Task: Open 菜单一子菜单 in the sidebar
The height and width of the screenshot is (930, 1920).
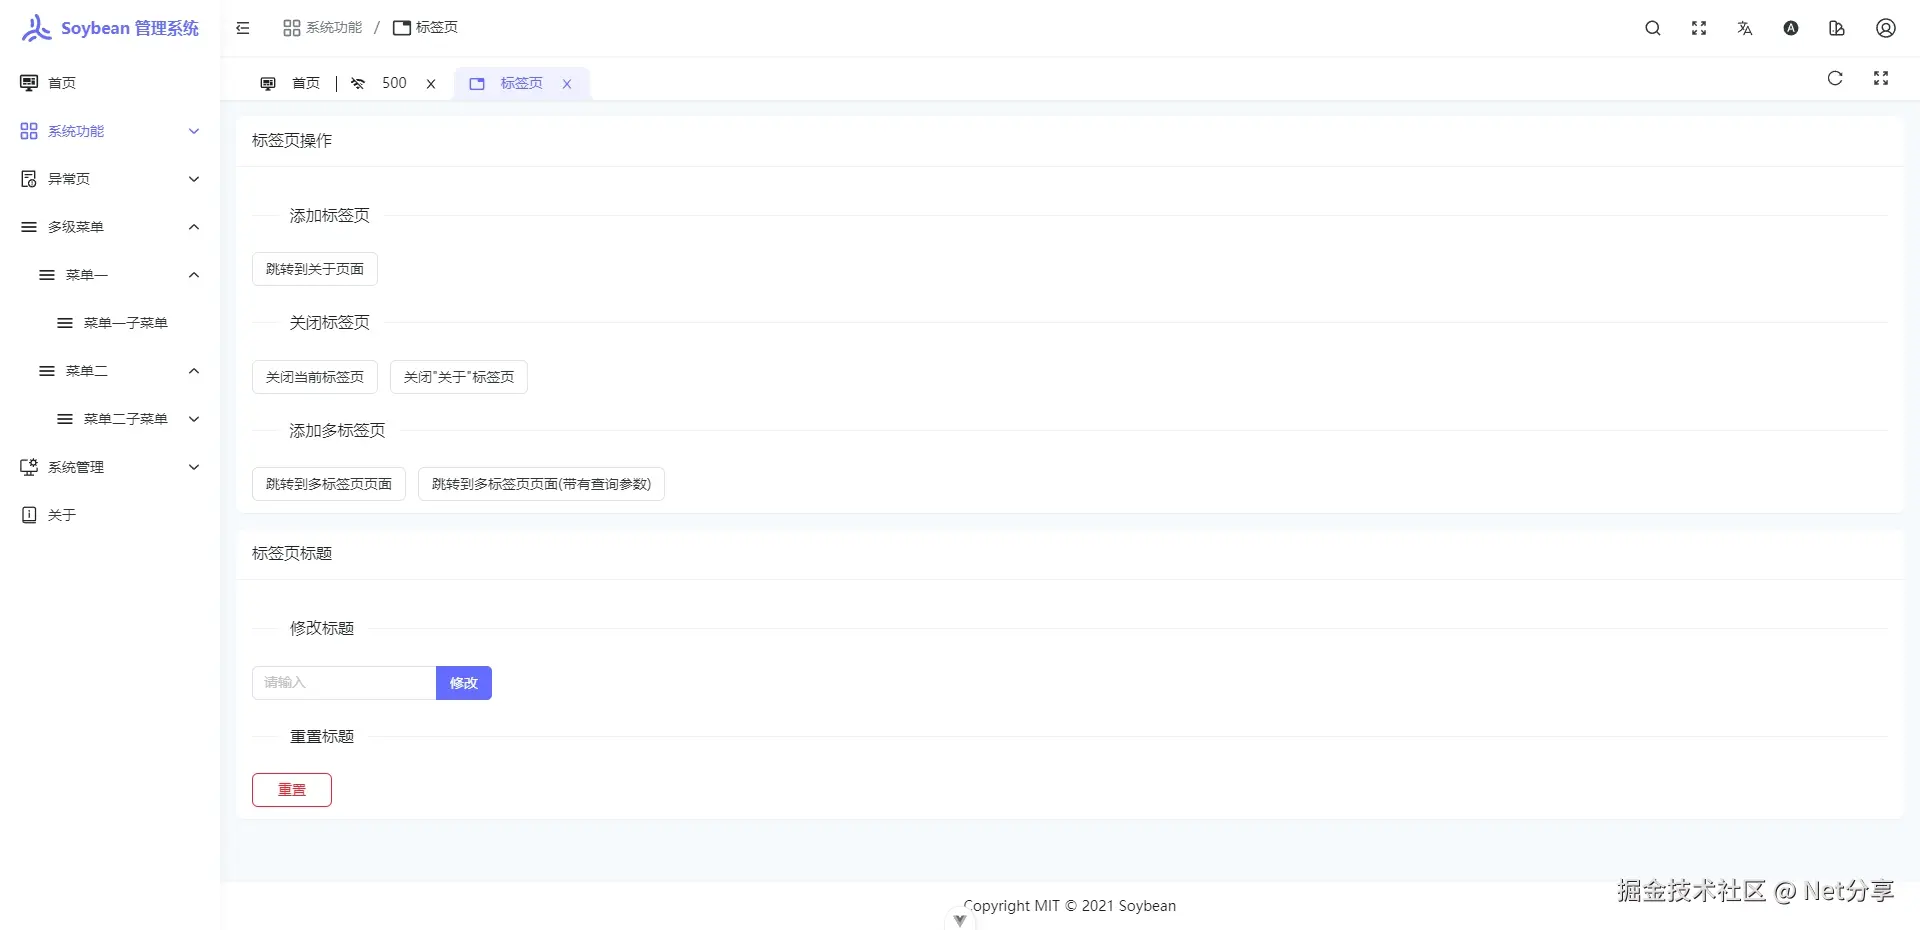Action: 110,323
